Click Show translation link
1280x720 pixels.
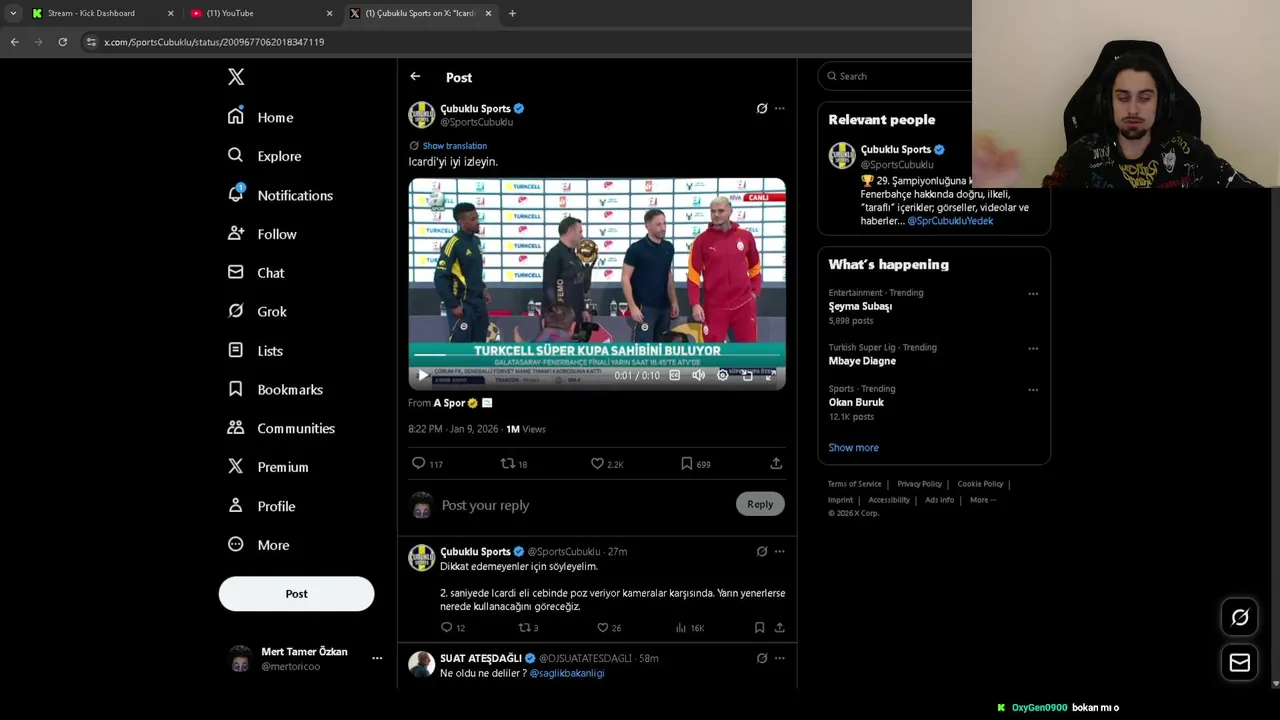tap(454, 146)
